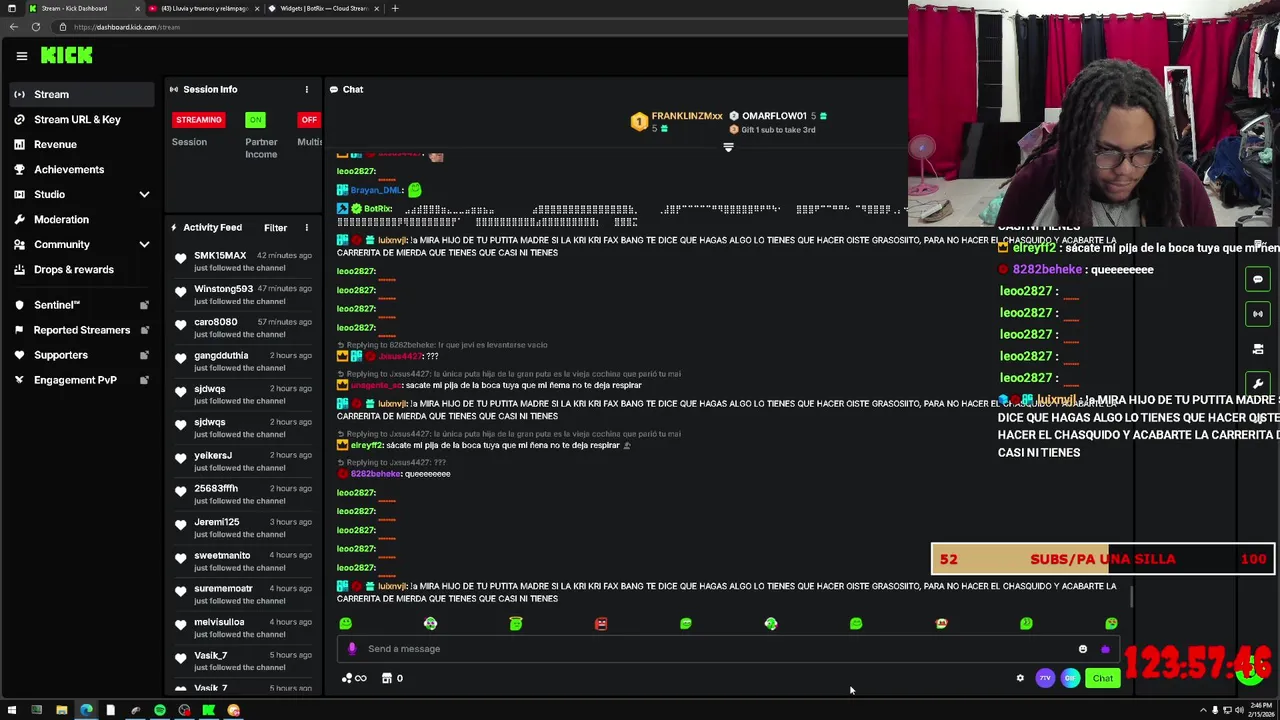The image size is (1280, 720).
Task: Click first green emote in quick emote bar
Action: coord(346,623)
